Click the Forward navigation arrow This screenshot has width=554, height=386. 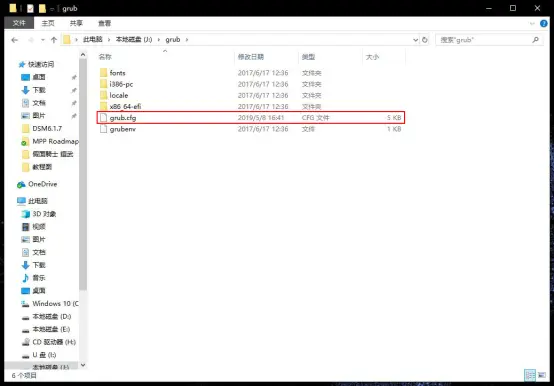click(31, 40)
